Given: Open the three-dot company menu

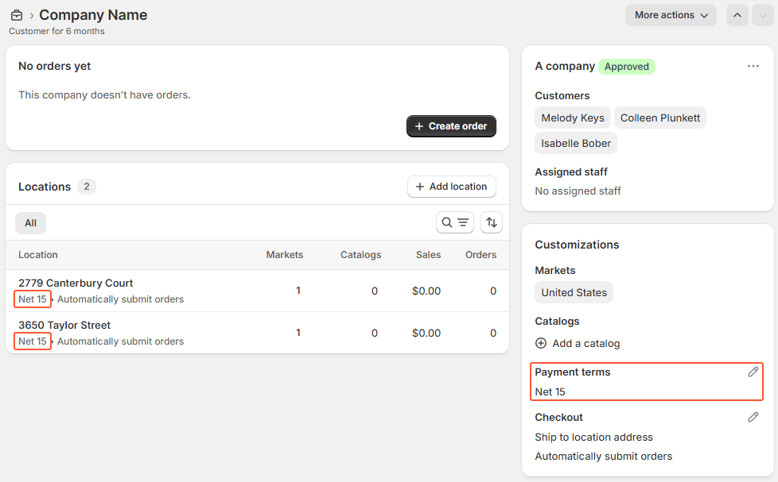Looking at the screenshot, I should pyautogui.click(x=752, y=67).
